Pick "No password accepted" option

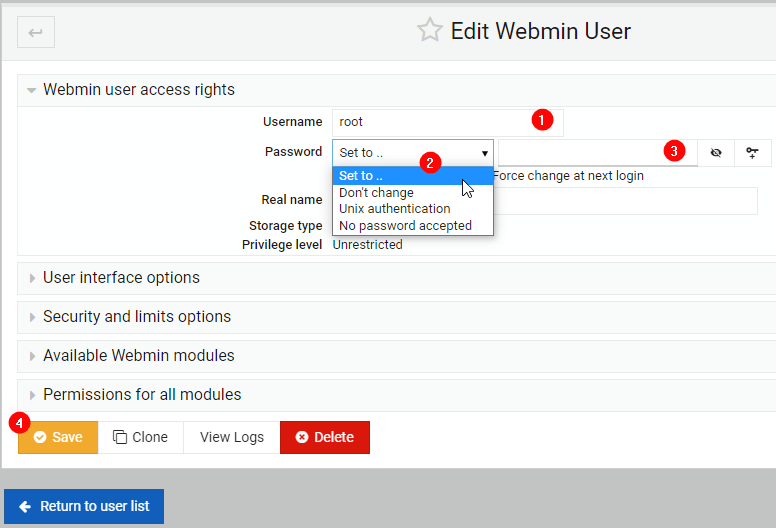[x=405, y=226]
